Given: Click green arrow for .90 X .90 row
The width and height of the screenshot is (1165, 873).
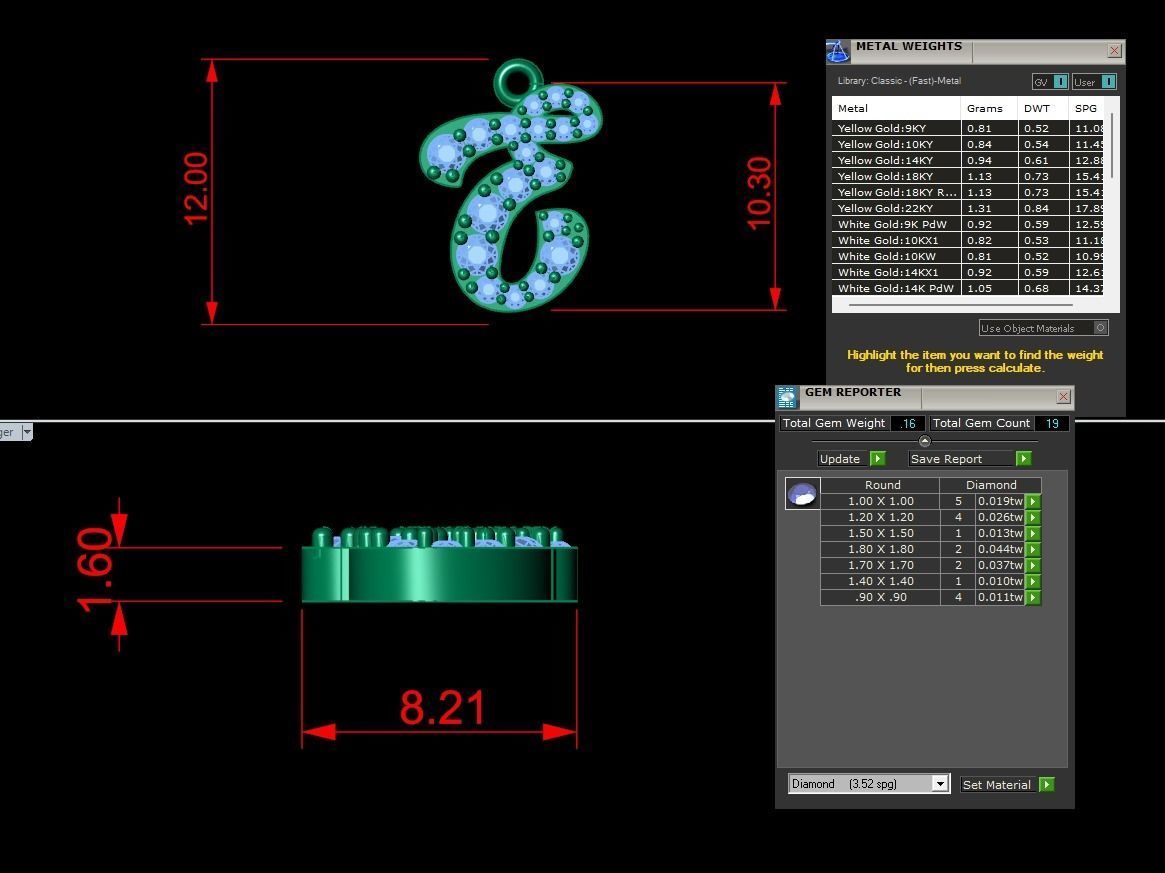Looking at the screenshot, I should tap(1033, 597).
